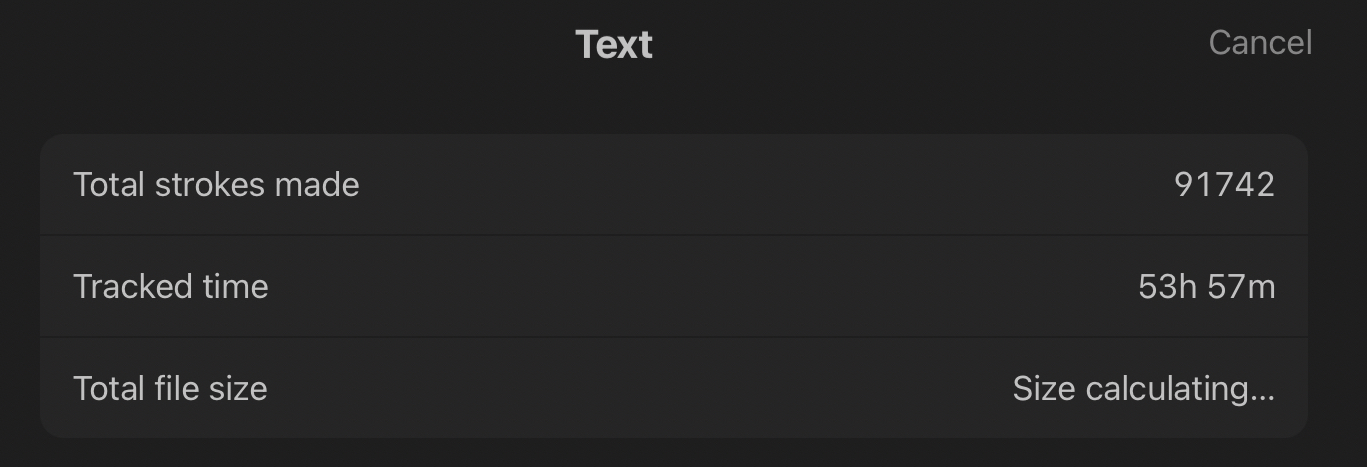The width and height of the screenshot is (1367, 467).
Task: Click the divider above Total file size
Action: 674,337
